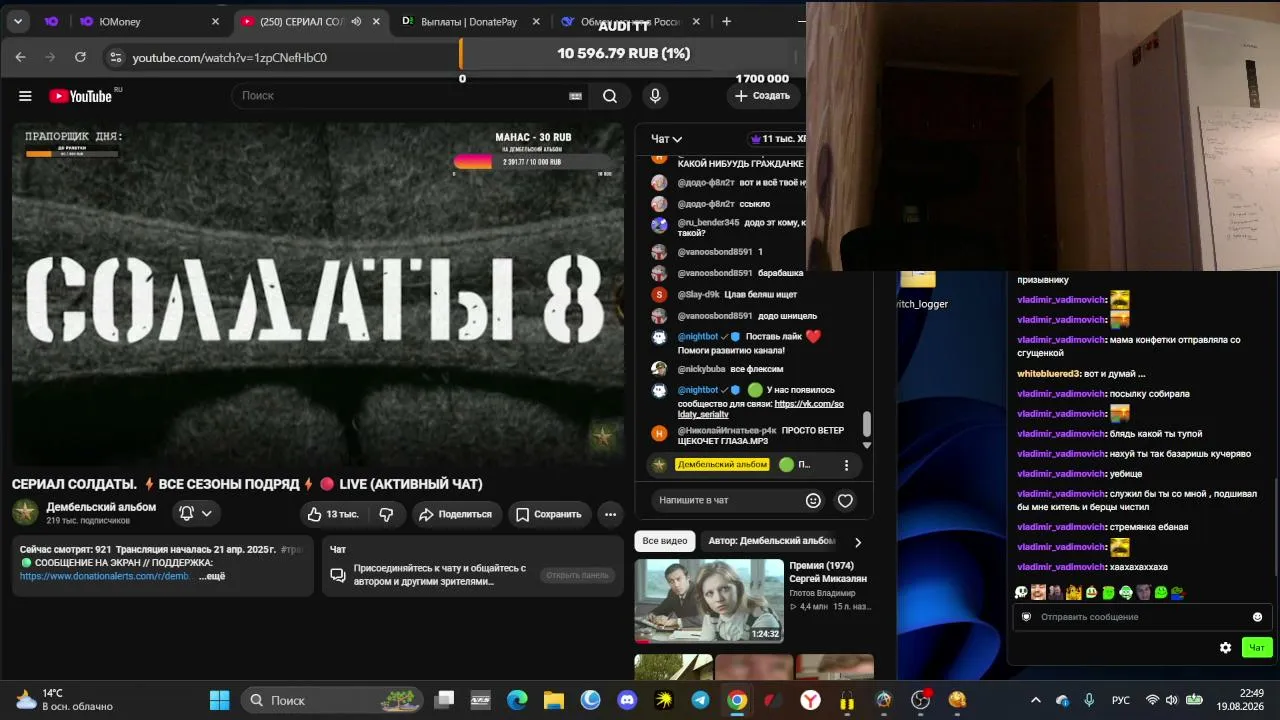This screenshot has width=1280, height=720.
Task: Click the Создать create button
Action: (x=763, y=96)
